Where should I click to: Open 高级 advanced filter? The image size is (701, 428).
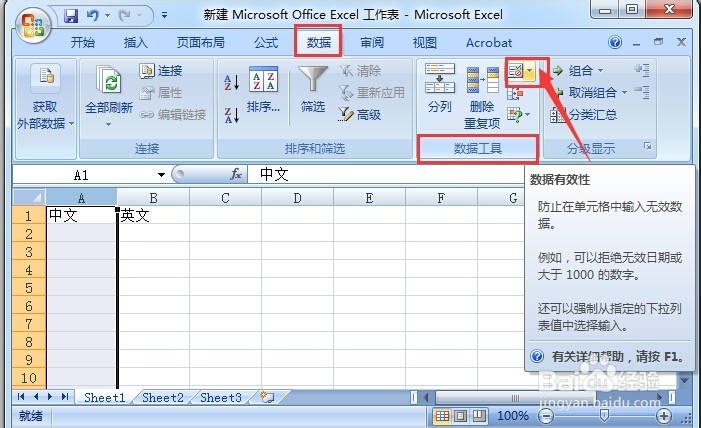pos(360,115)
